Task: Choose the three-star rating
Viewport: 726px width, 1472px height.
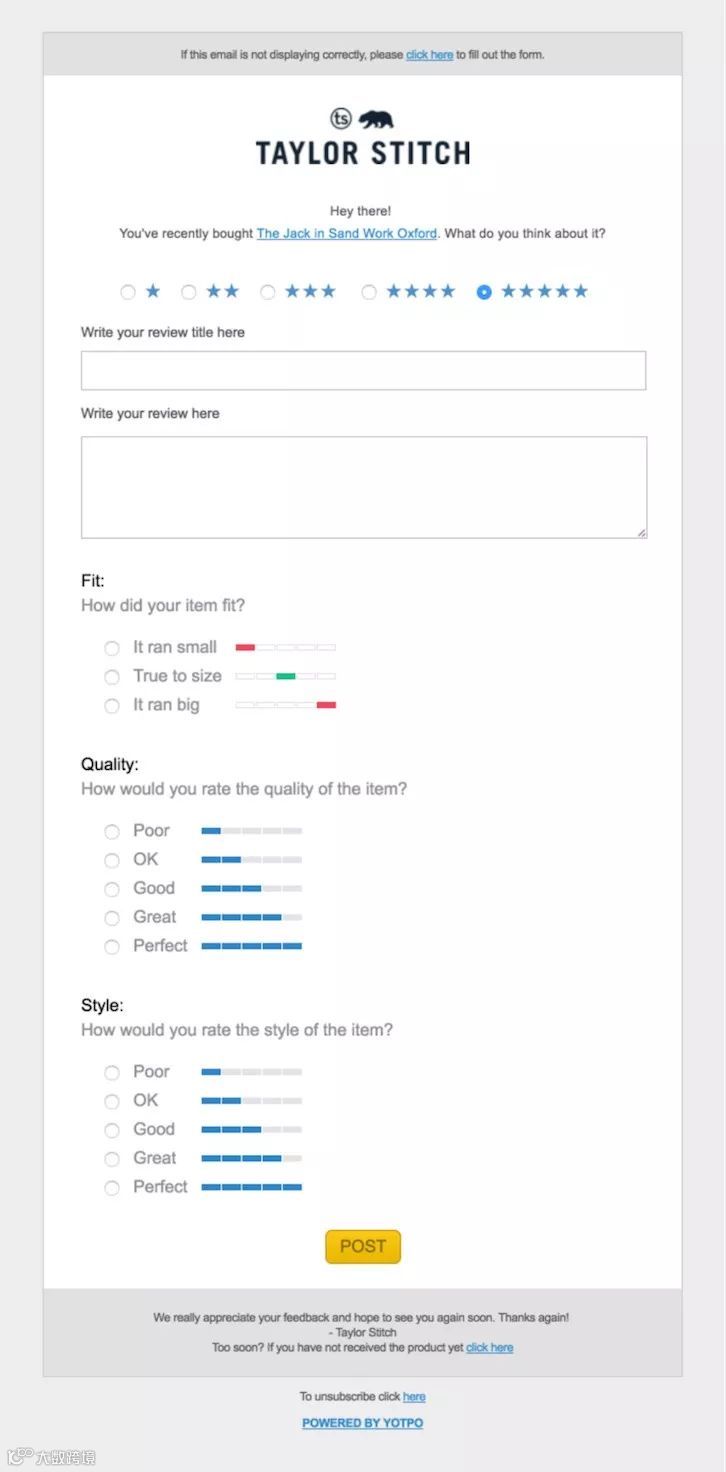Action: pyautogui.click(x=268, y=292)
